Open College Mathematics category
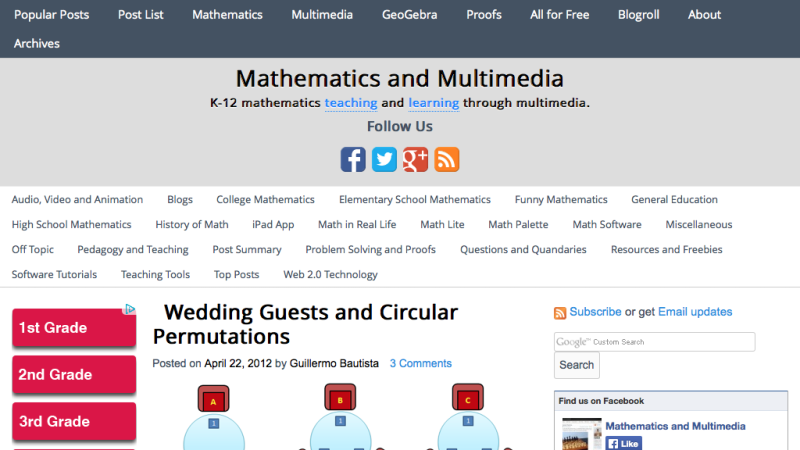Screen dimensions: 800x450 pyautogui.click(x=265, y=199)
